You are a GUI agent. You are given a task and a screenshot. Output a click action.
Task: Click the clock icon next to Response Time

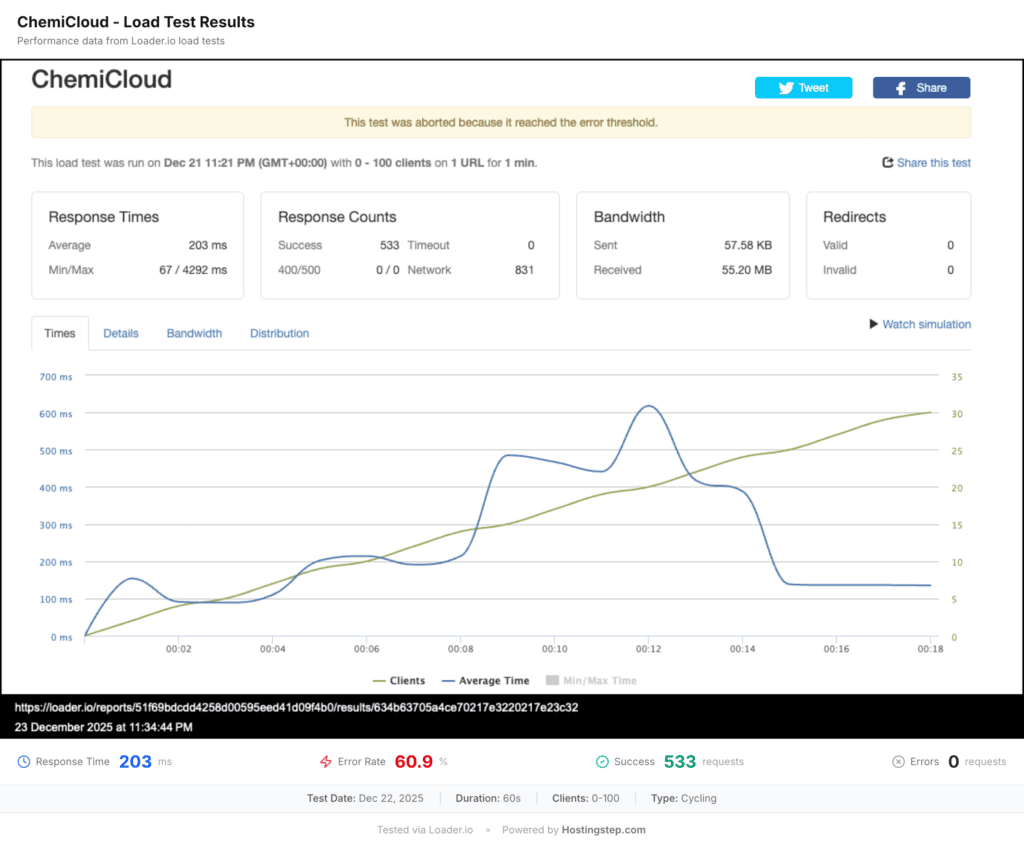click(x=24, y=762)
